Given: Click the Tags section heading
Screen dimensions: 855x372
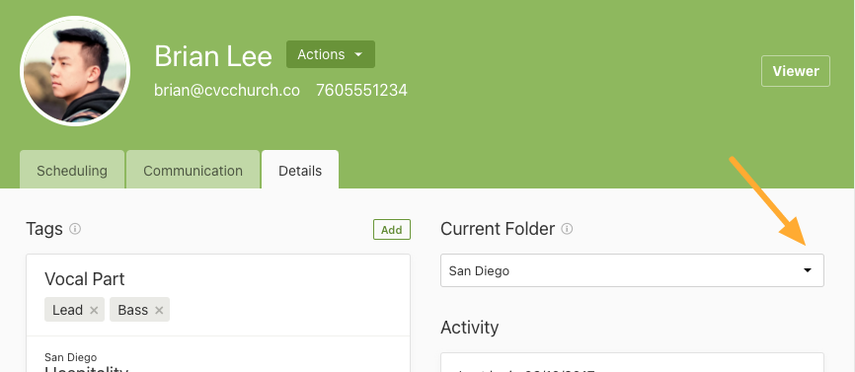Looking at the screenshot, I should [44, 229].
